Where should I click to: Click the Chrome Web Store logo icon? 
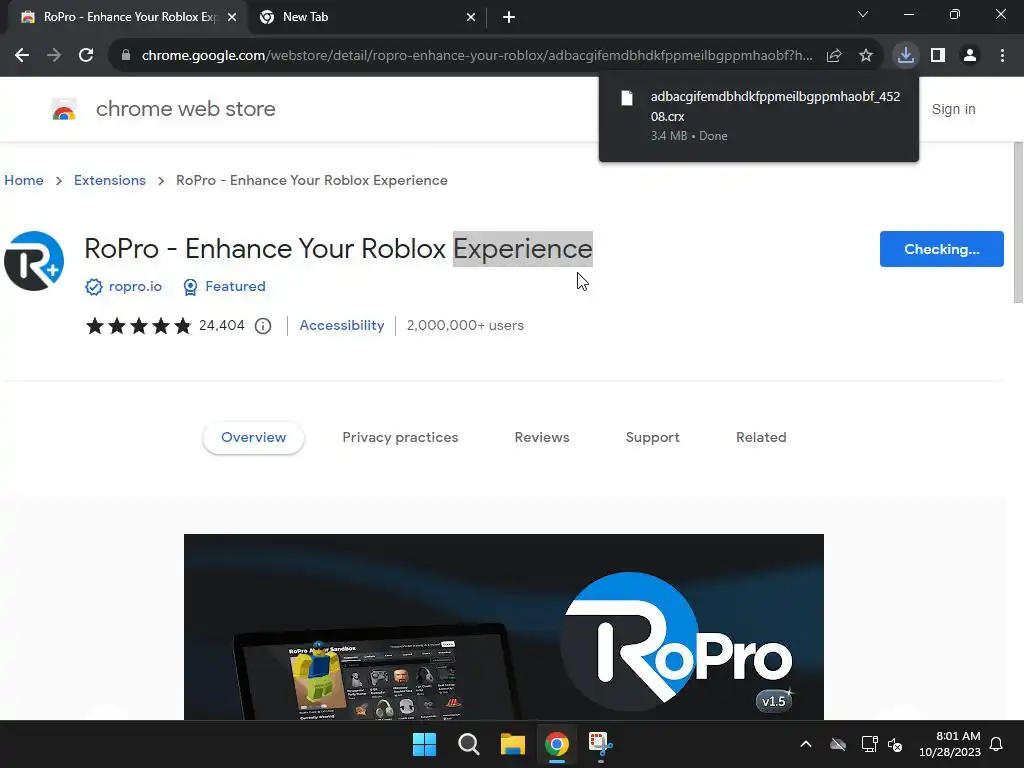(64, 109)
